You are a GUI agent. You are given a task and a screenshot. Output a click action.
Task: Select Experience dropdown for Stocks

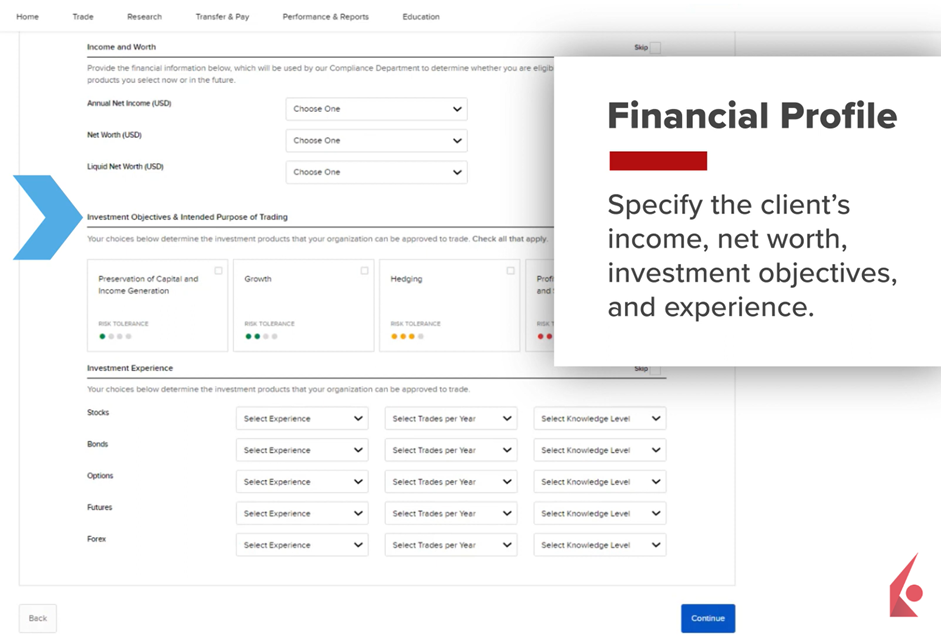(x=302, y=419)
